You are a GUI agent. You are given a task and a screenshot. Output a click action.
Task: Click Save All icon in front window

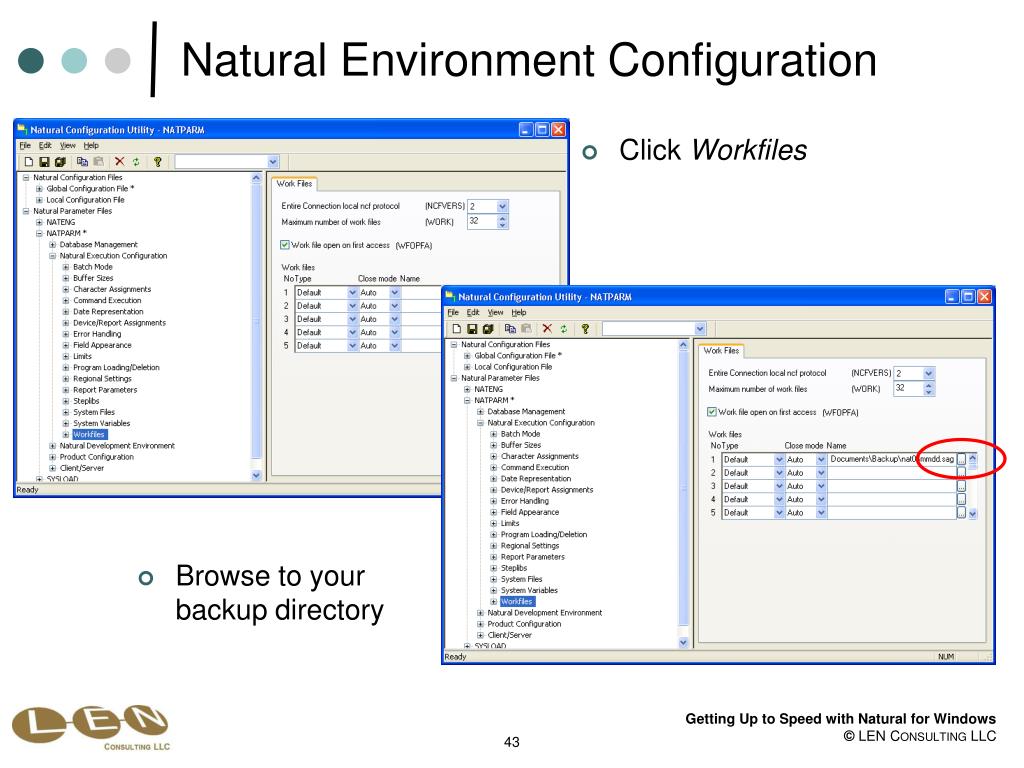point(487,328)
